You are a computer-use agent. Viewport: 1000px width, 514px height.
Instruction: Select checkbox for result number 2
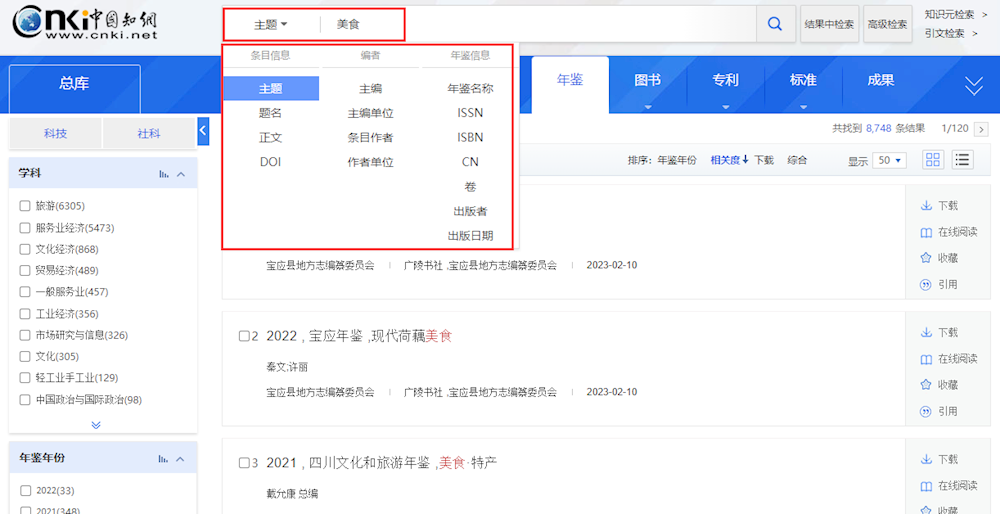[x=244, y=337]
